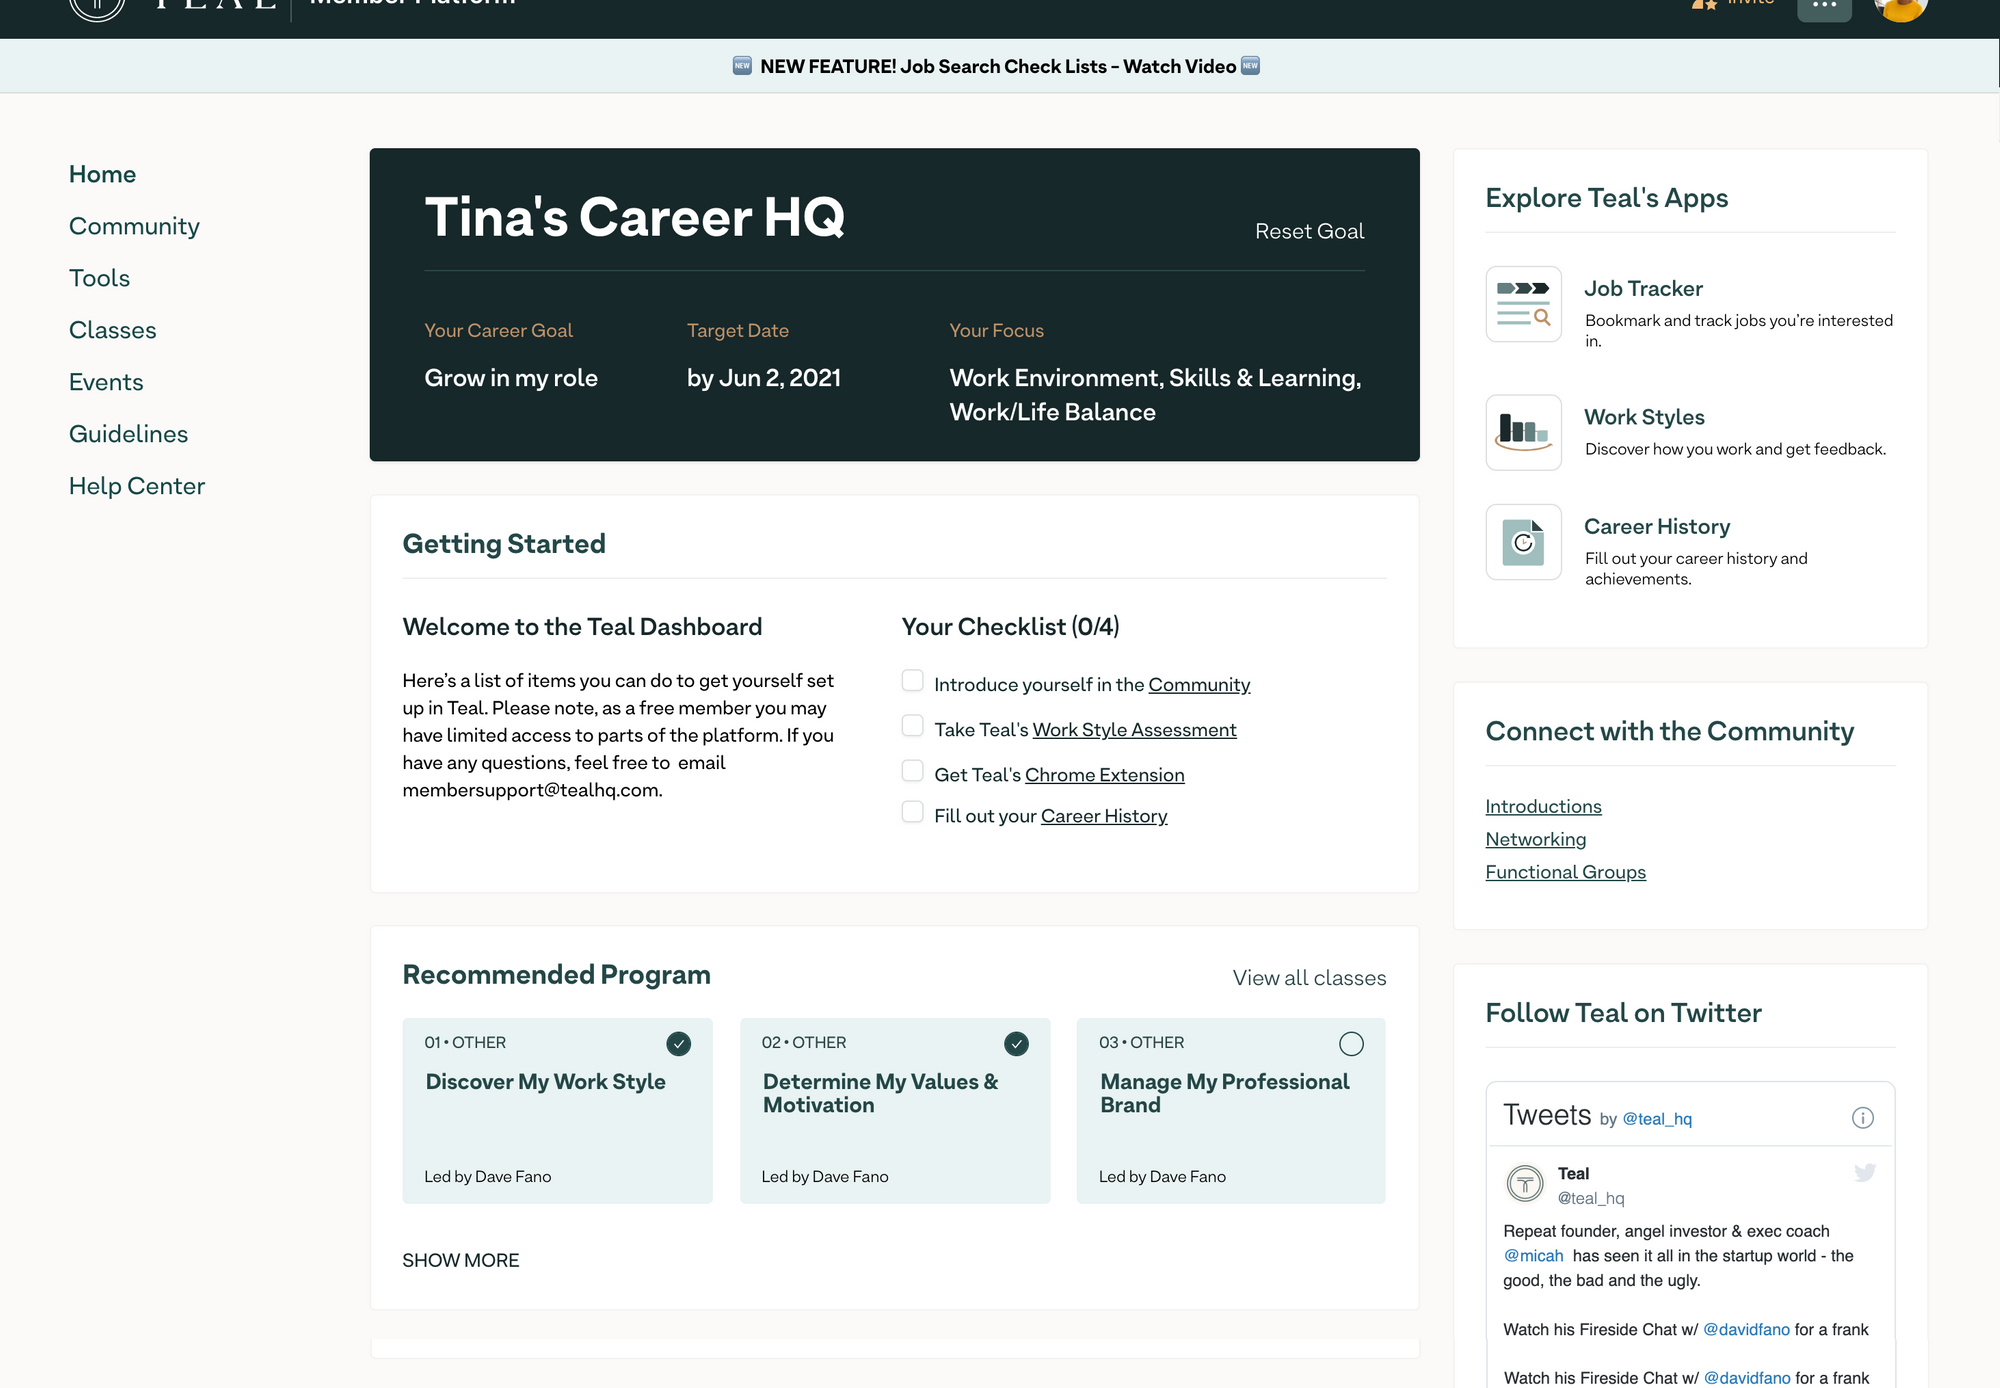This screenshot has height=1388, width=2000.
Task: Open the user avatar menu
Action: pyautogui.click(x=1899, y=8)
